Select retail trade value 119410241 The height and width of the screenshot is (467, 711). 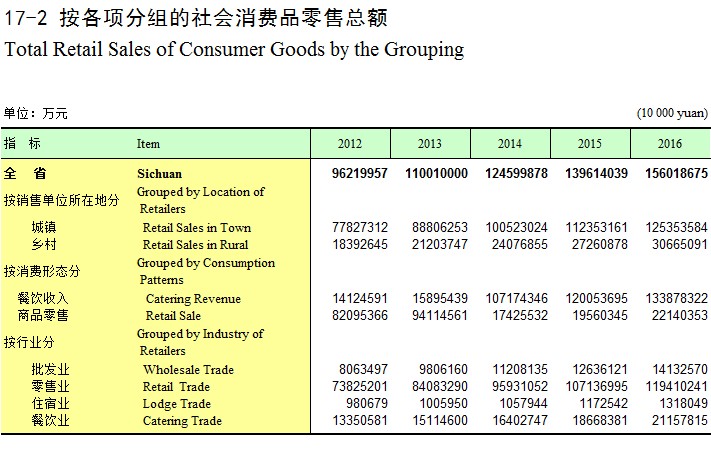point(677,386)
